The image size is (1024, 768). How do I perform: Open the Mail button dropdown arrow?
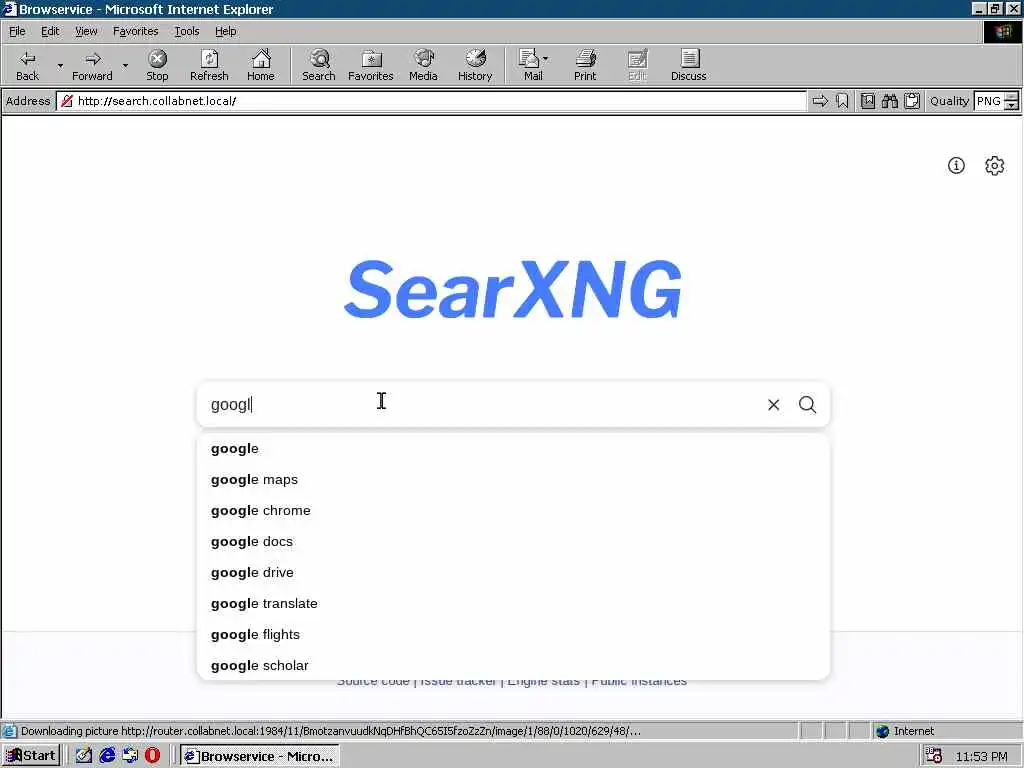pos(545,59)
